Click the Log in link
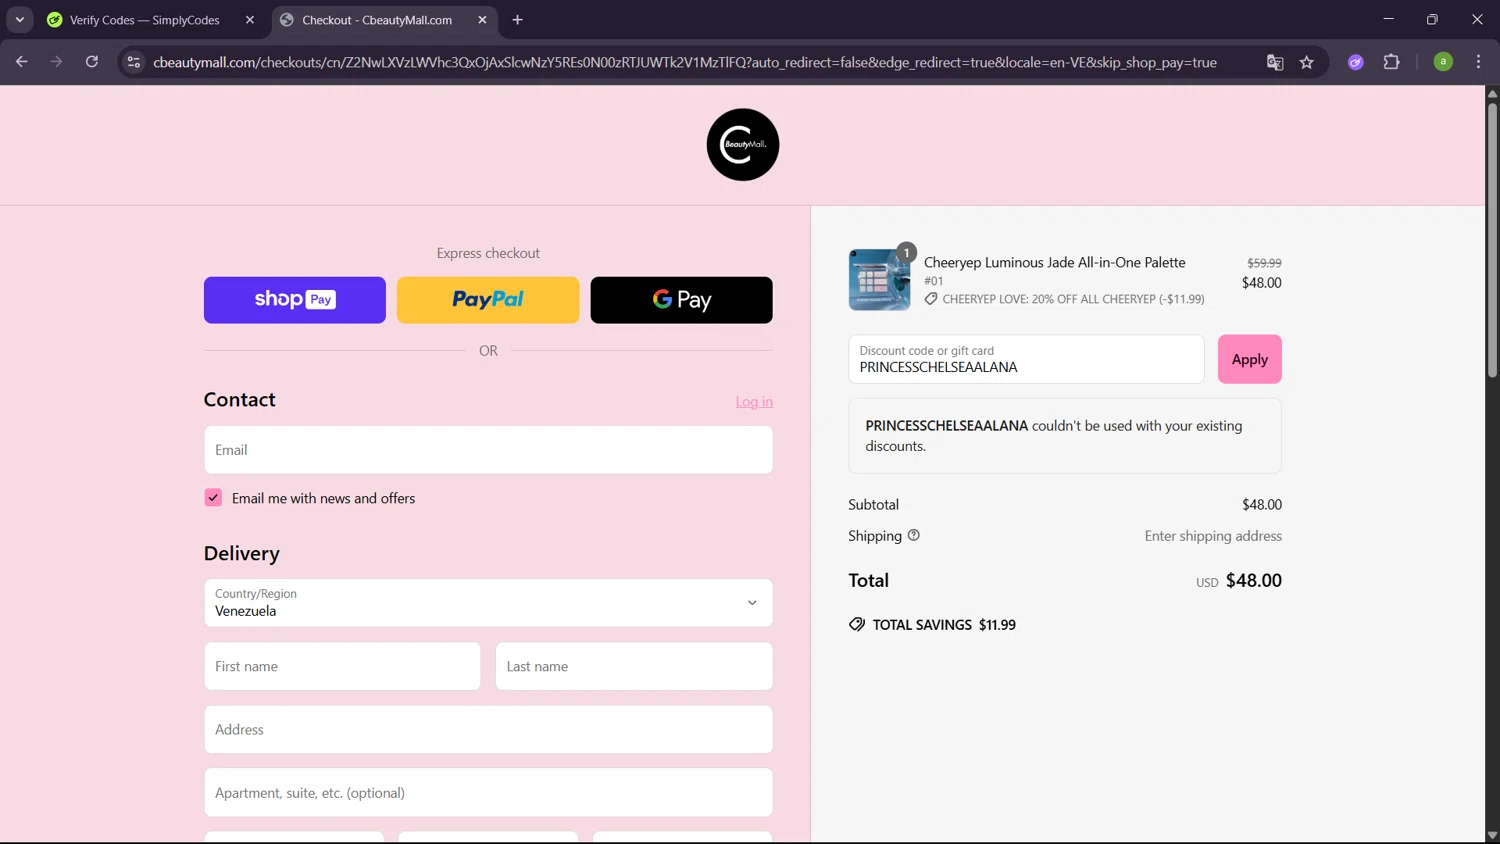 point(754,401)
